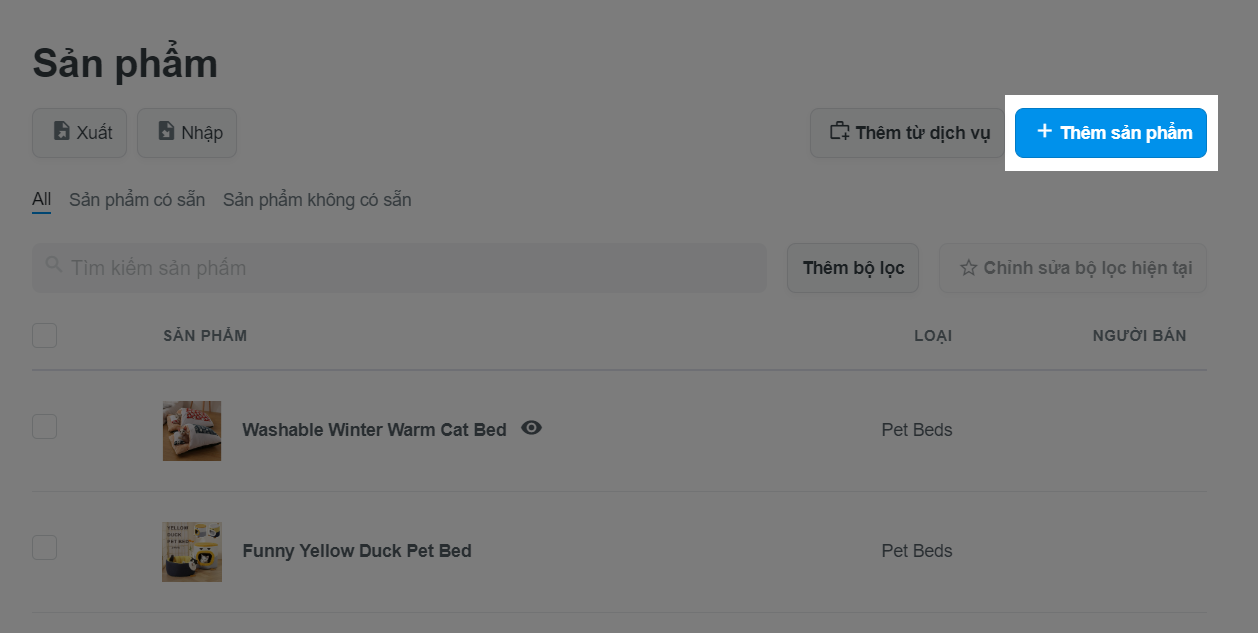Tick the Washable Winter Warm Cat Bed checkbox

click(x=44, y=426)
